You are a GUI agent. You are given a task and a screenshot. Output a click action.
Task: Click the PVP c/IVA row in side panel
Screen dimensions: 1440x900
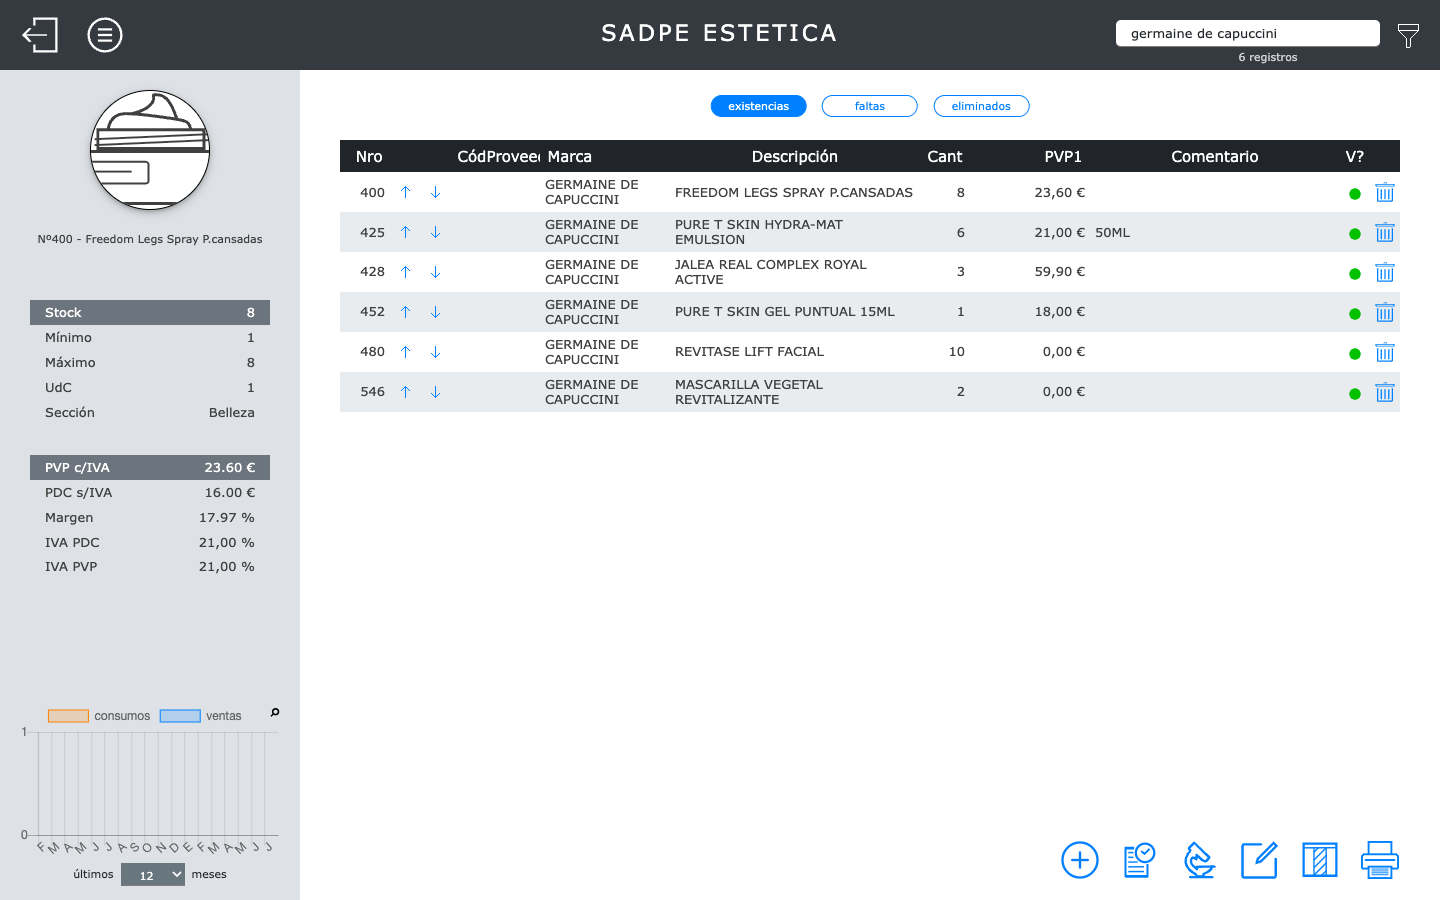tap(150, 467)
